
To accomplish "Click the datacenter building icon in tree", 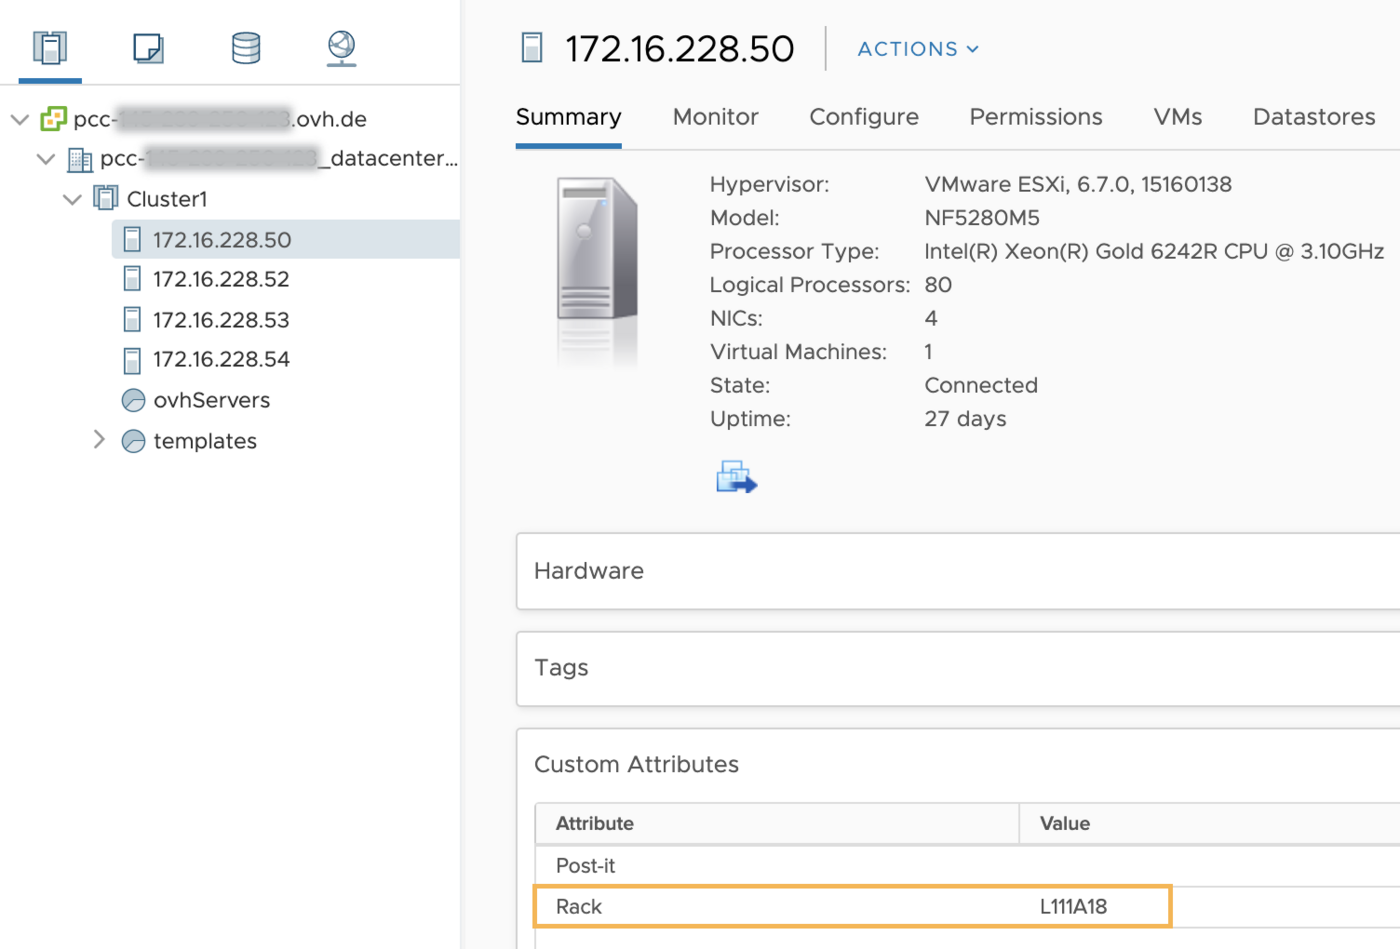I will [80, 159].
